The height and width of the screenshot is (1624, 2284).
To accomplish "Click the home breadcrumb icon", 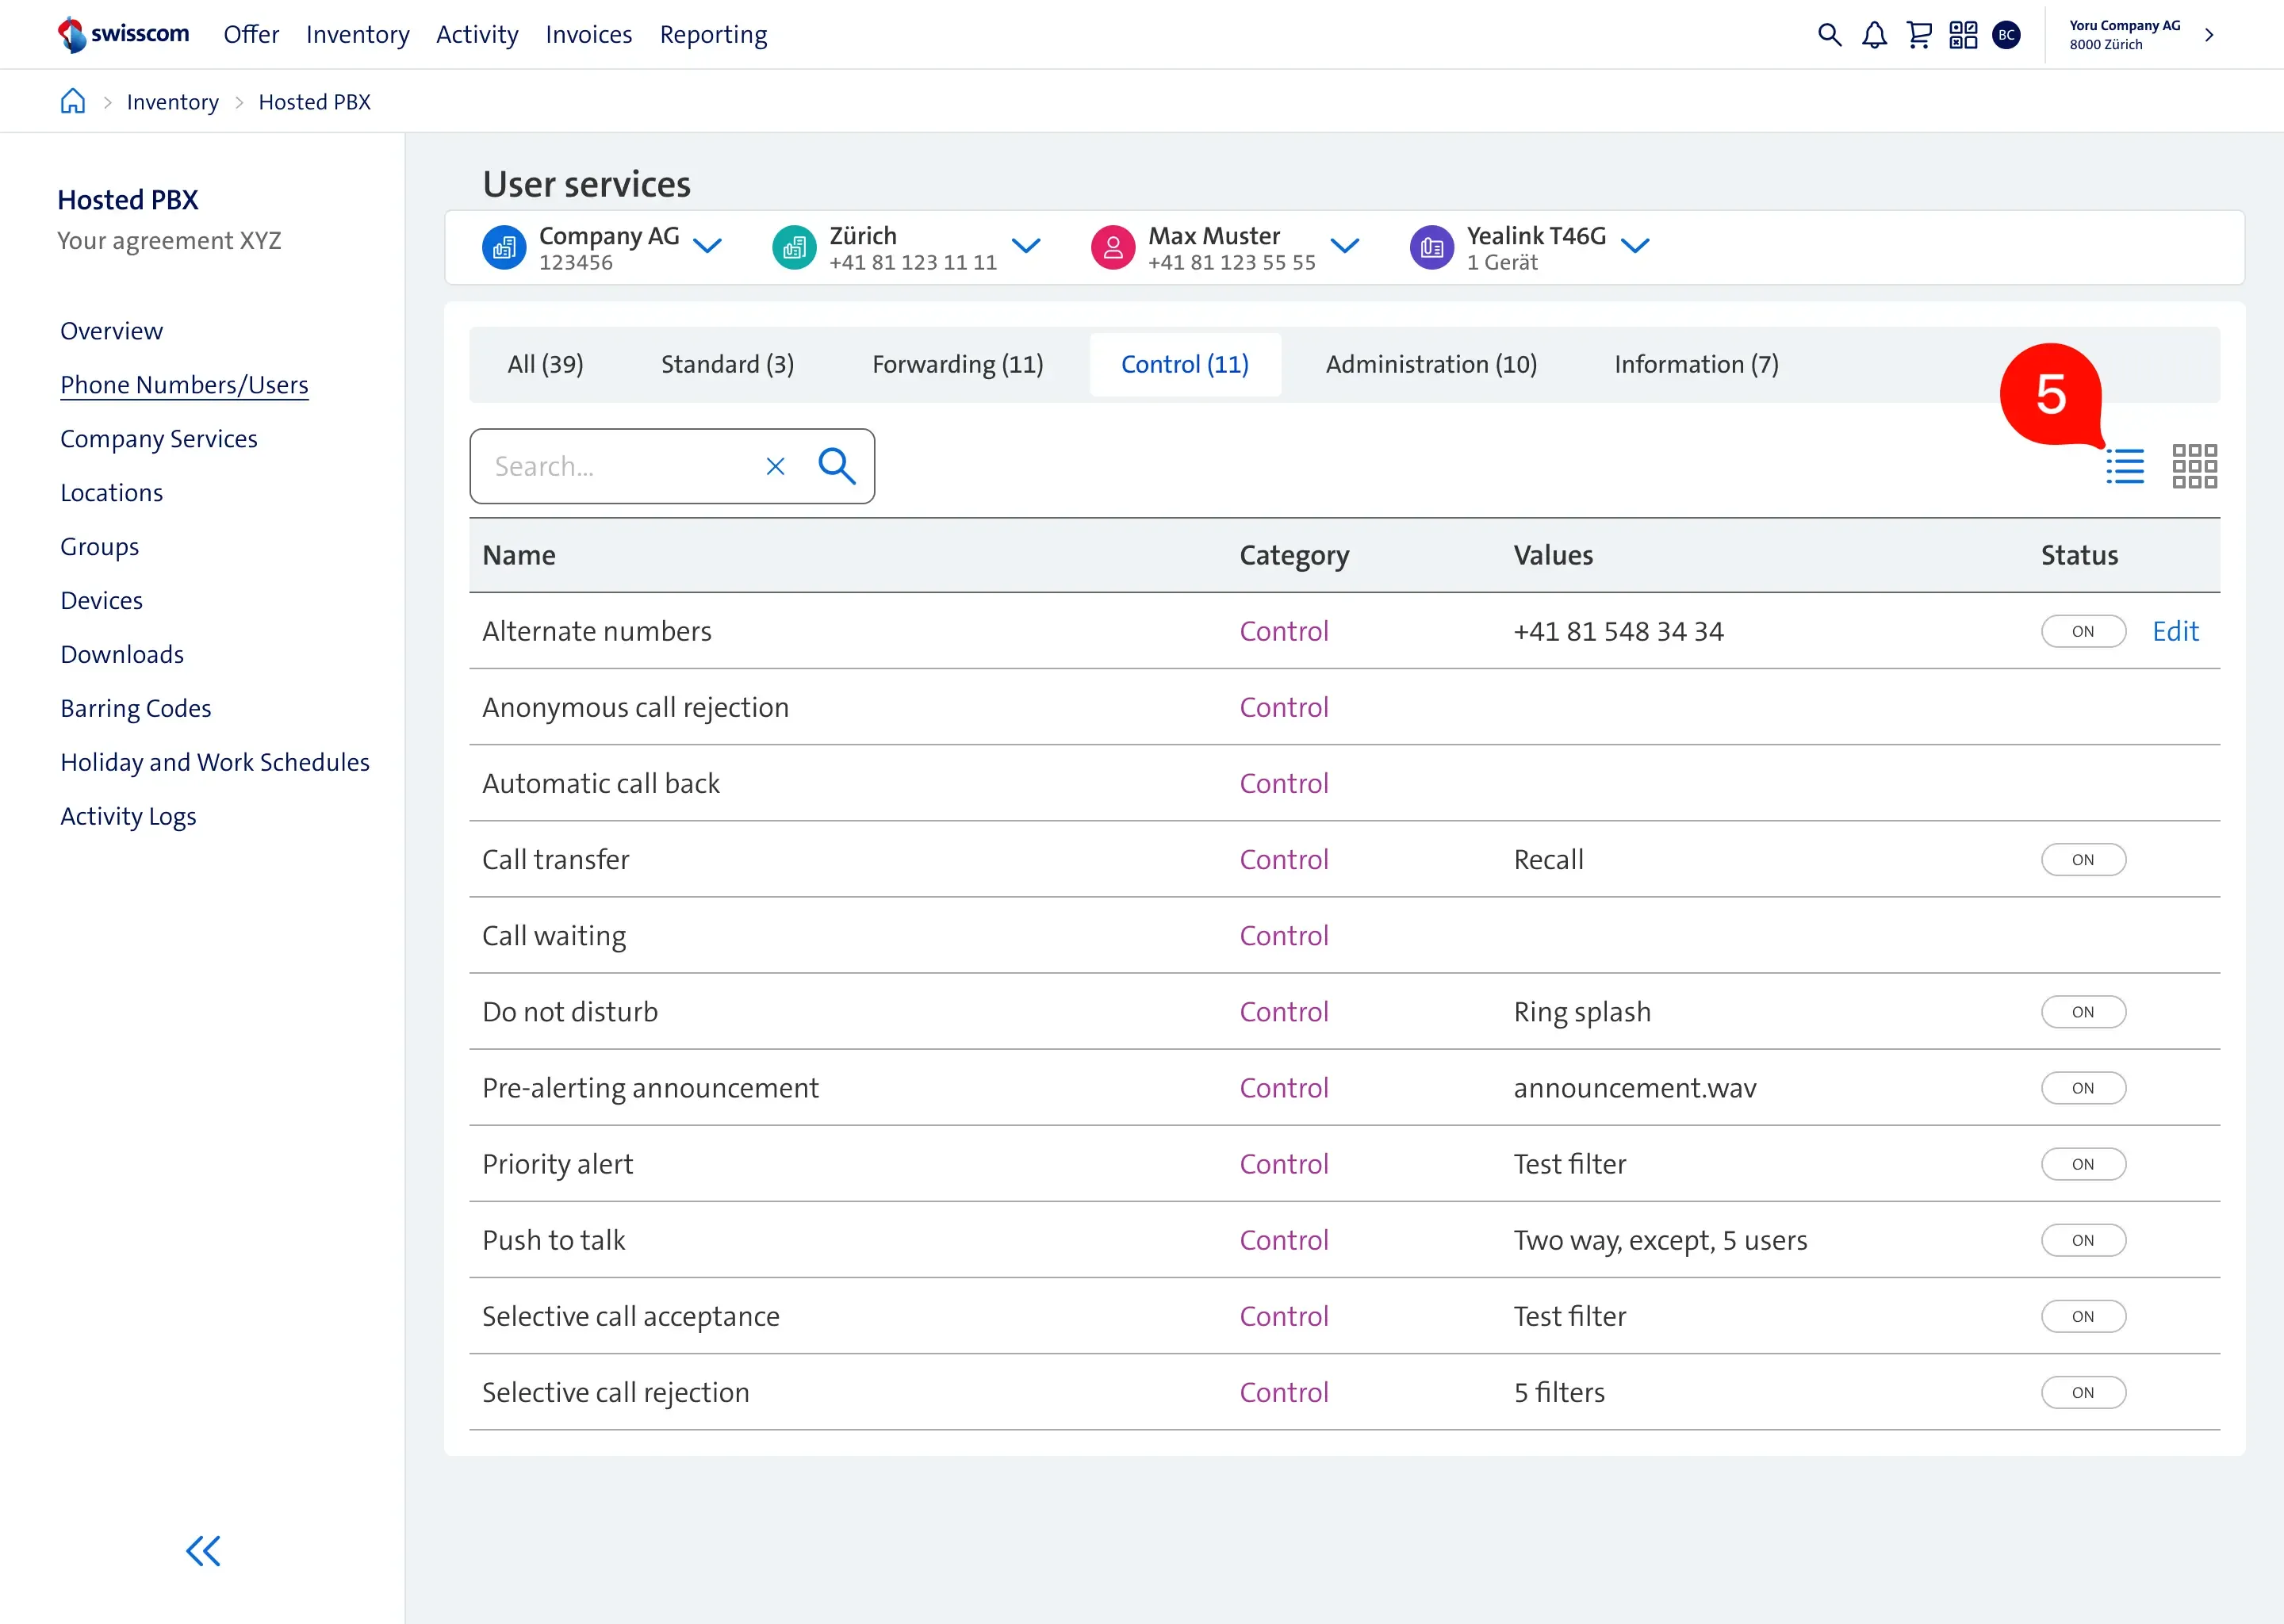I will point(72,100).
